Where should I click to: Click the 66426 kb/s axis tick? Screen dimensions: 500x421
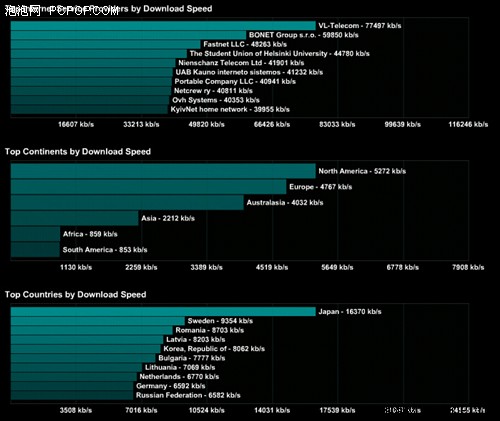pos(272,124)
